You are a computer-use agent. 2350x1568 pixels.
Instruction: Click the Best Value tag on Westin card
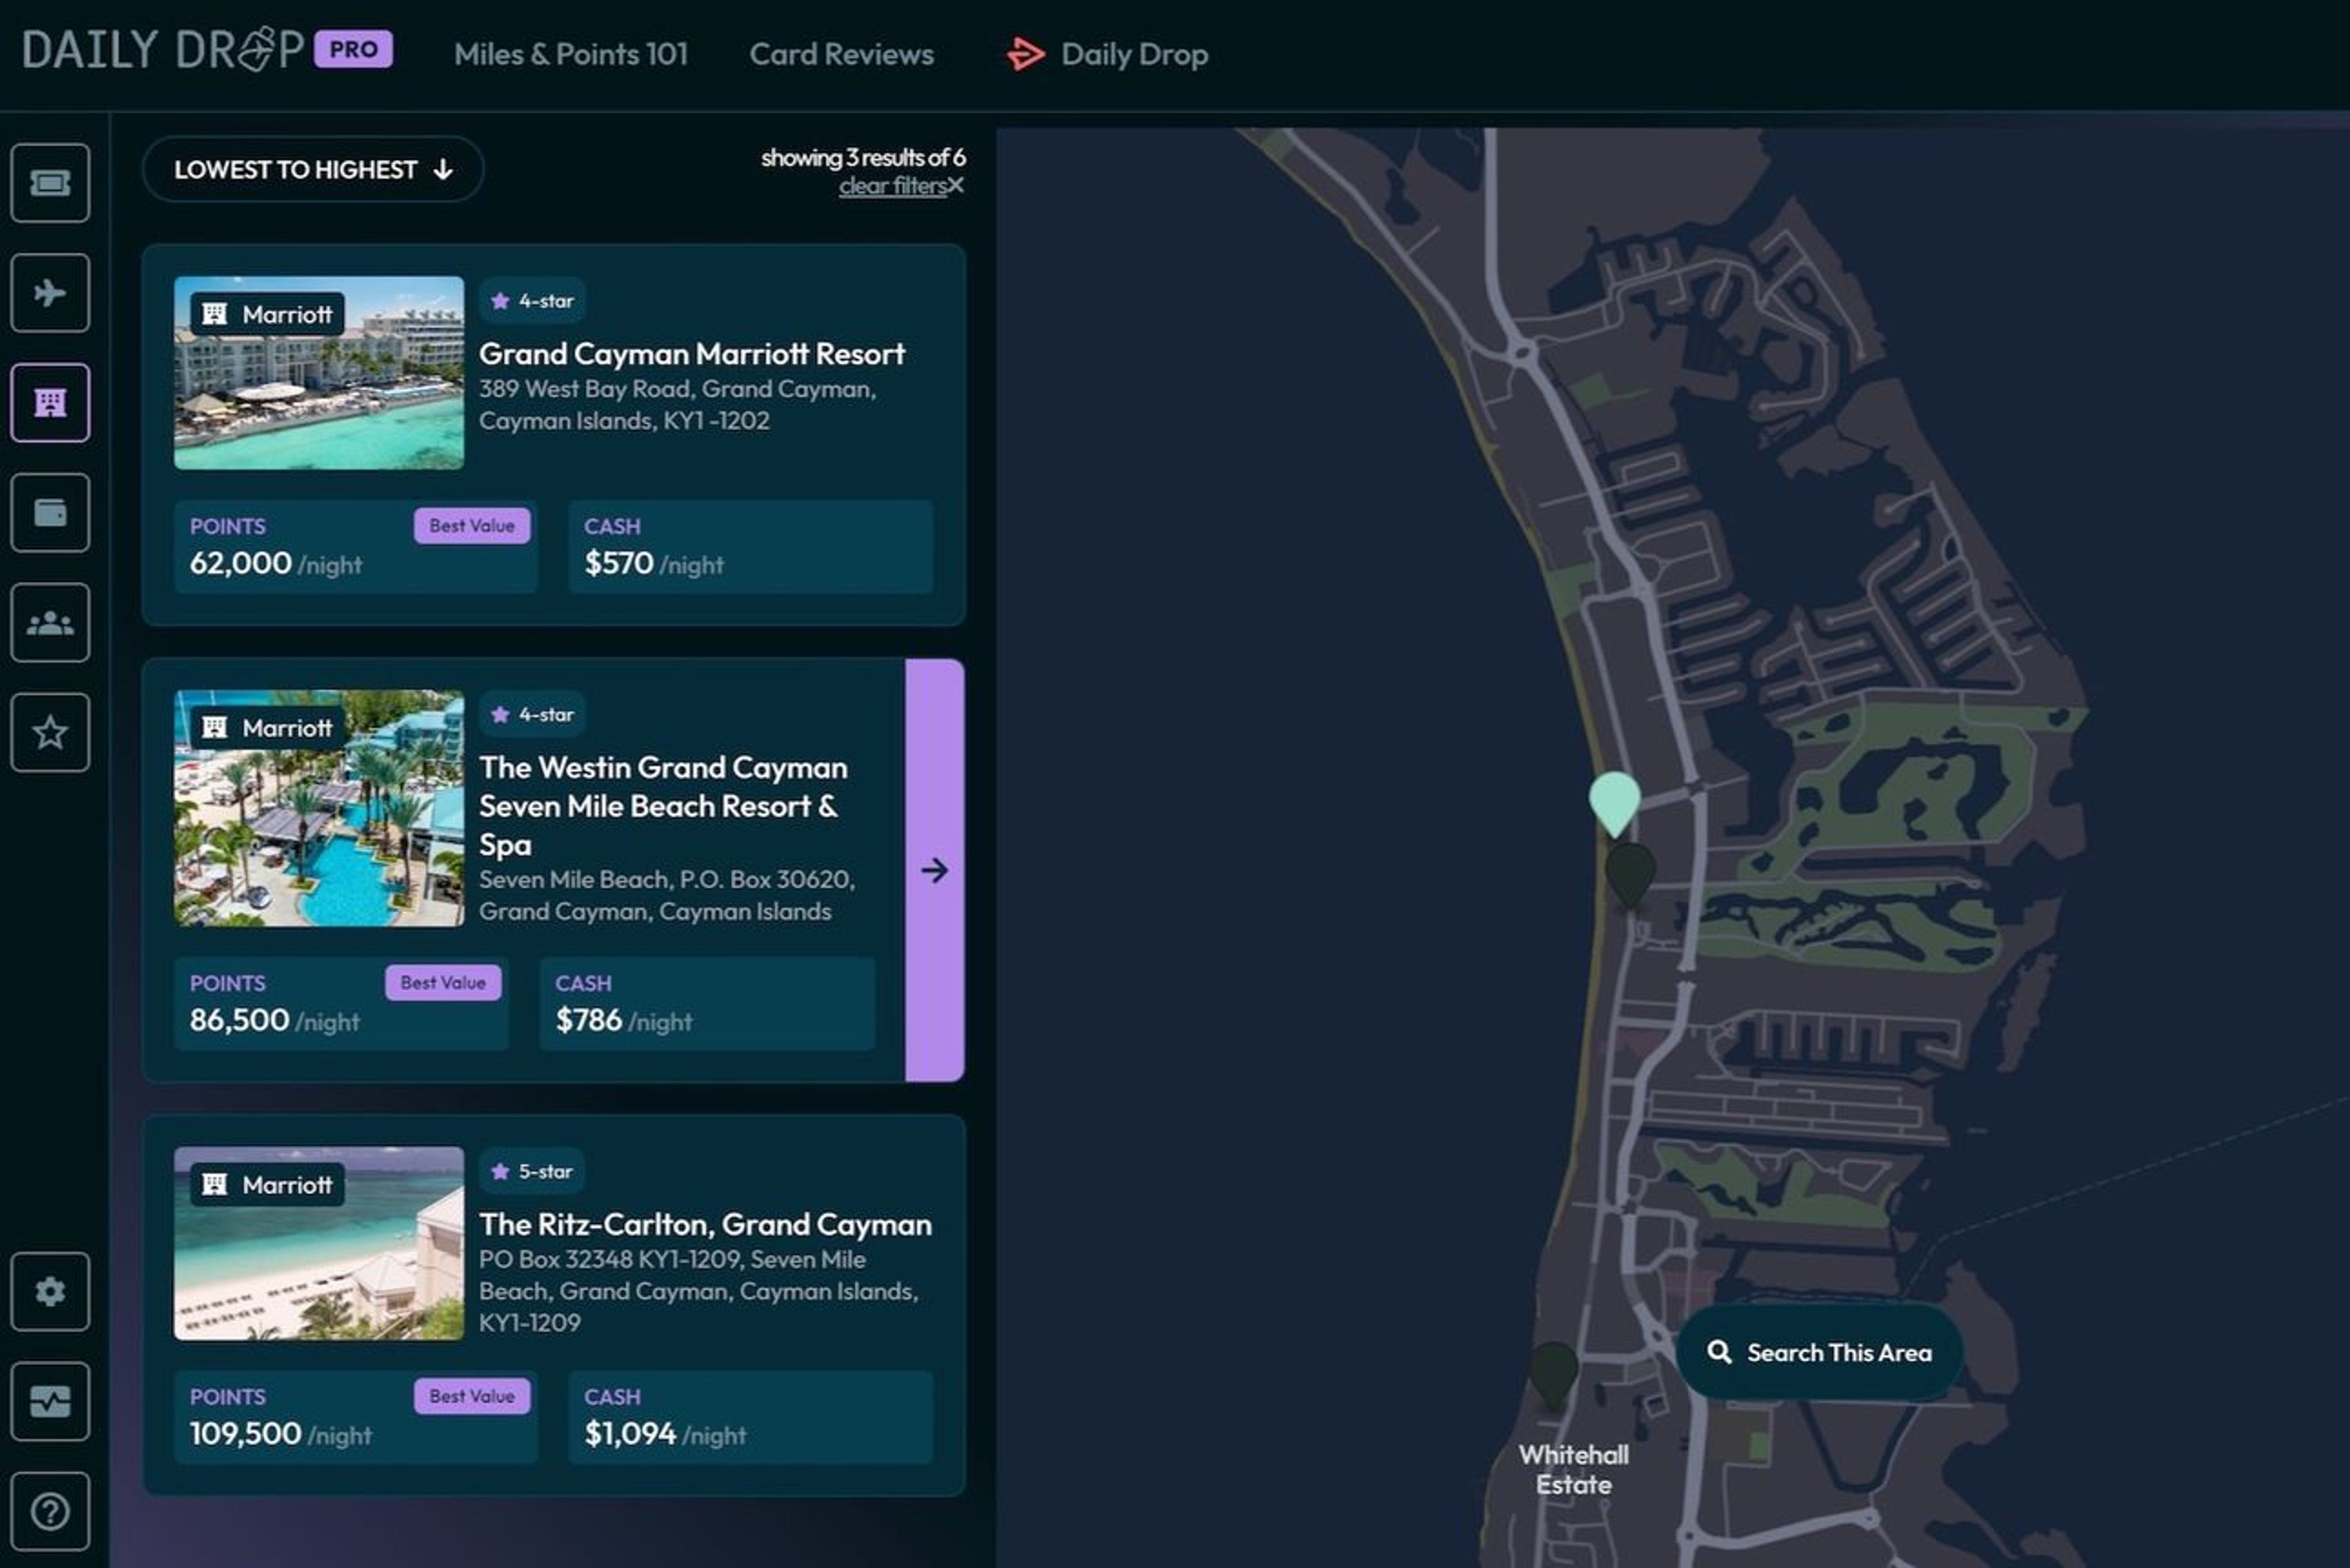point(443,983)
